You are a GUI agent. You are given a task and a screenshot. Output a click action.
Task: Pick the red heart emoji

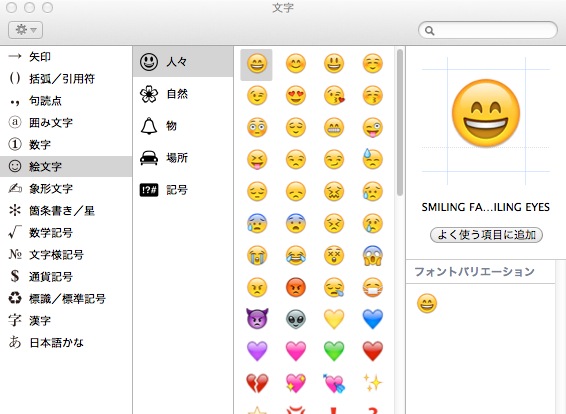373,351
